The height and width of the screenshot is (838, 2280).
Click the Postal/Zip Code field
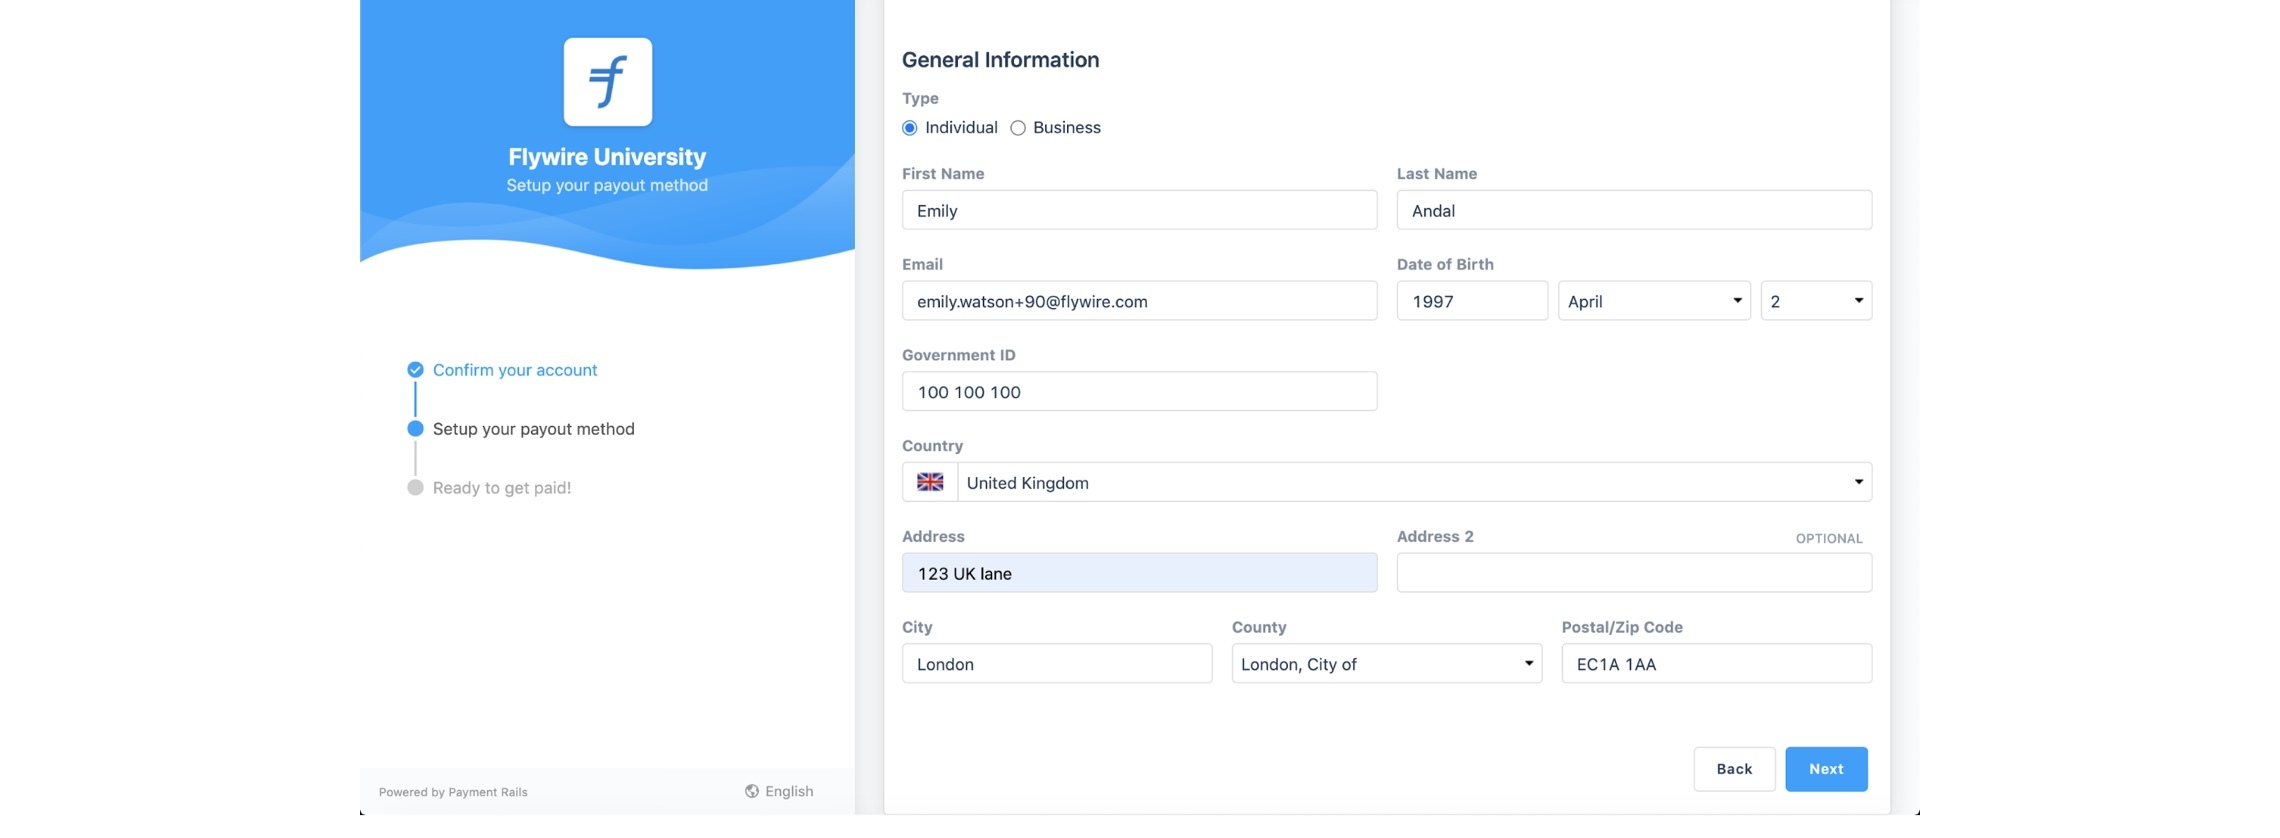tap(1716, 664)
